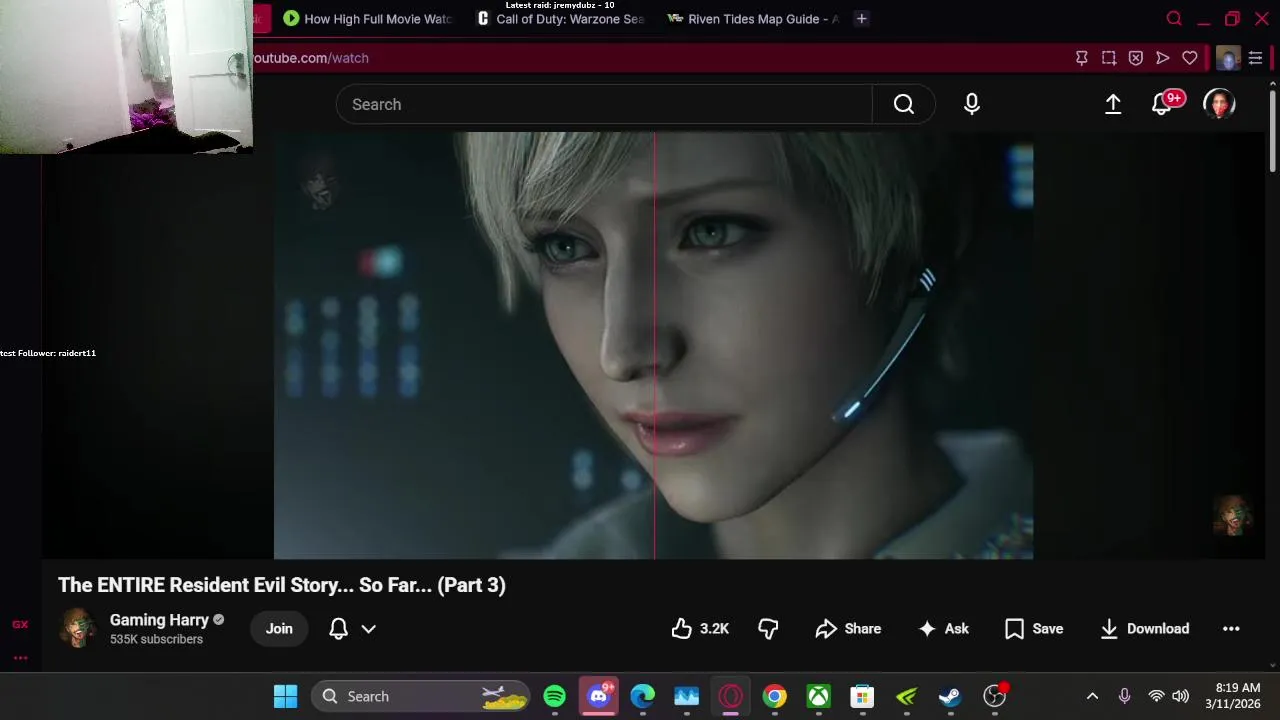Click the 535K subscribers text

coord(156,639)
